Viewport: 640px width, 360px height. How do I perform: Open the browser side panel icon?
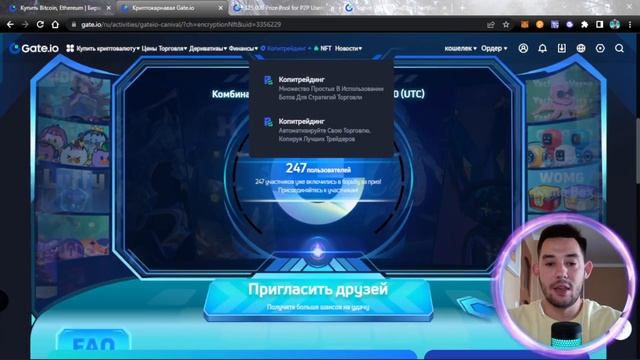(x=599, y=24)
